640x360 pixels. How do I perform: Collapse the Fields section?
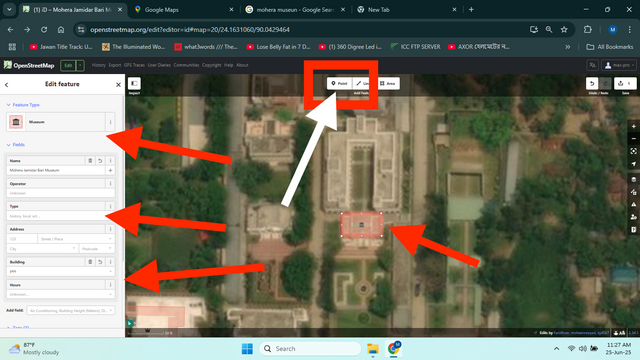16,144
